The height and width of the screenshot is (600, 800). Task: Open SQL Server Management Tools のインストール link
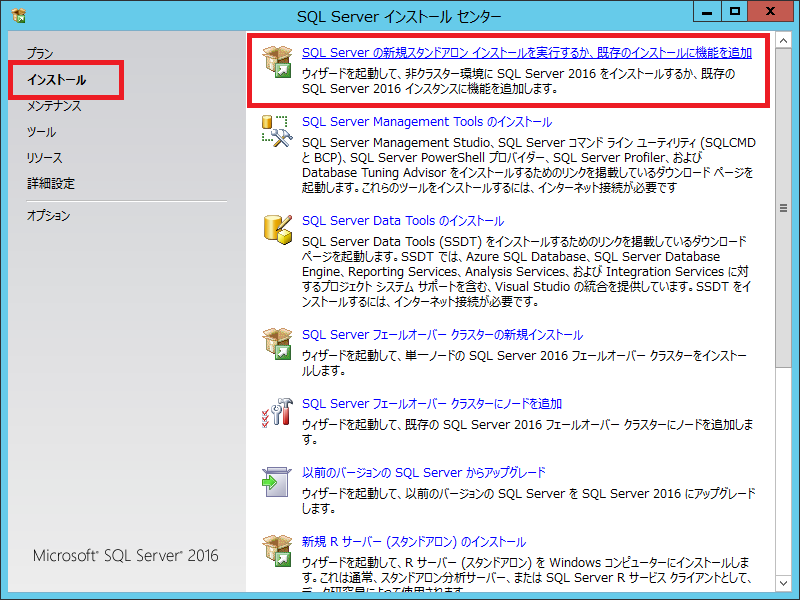426,122
